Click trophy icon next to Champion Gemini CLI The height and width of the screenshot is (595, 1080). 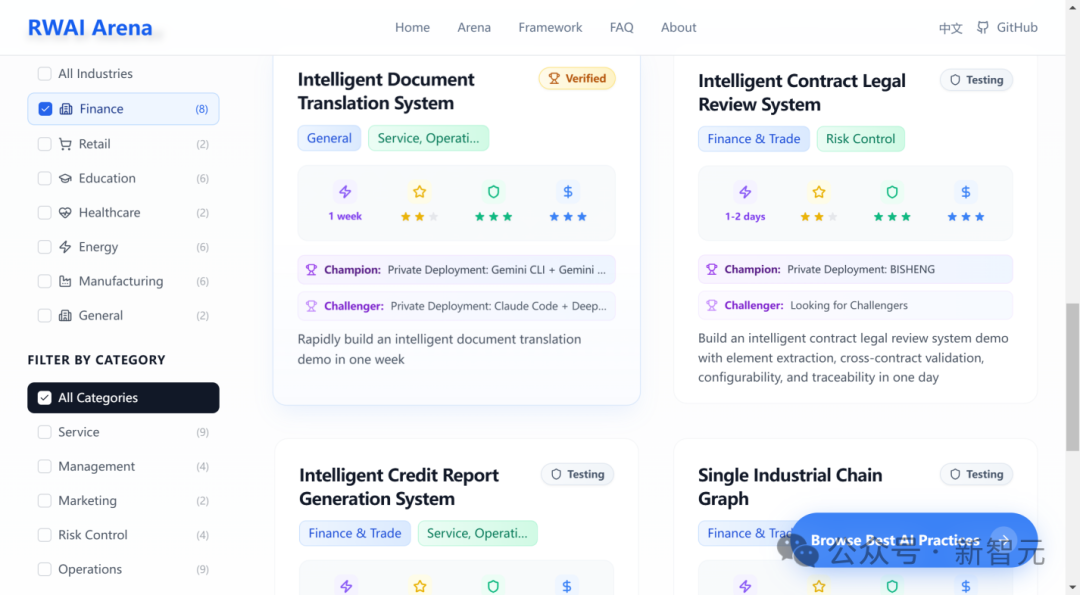(x=311, y=270)
